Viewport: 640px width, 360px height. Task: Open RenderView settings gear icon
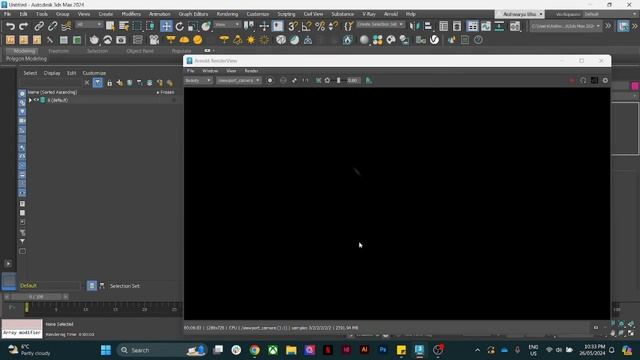[x=605, y=80]
